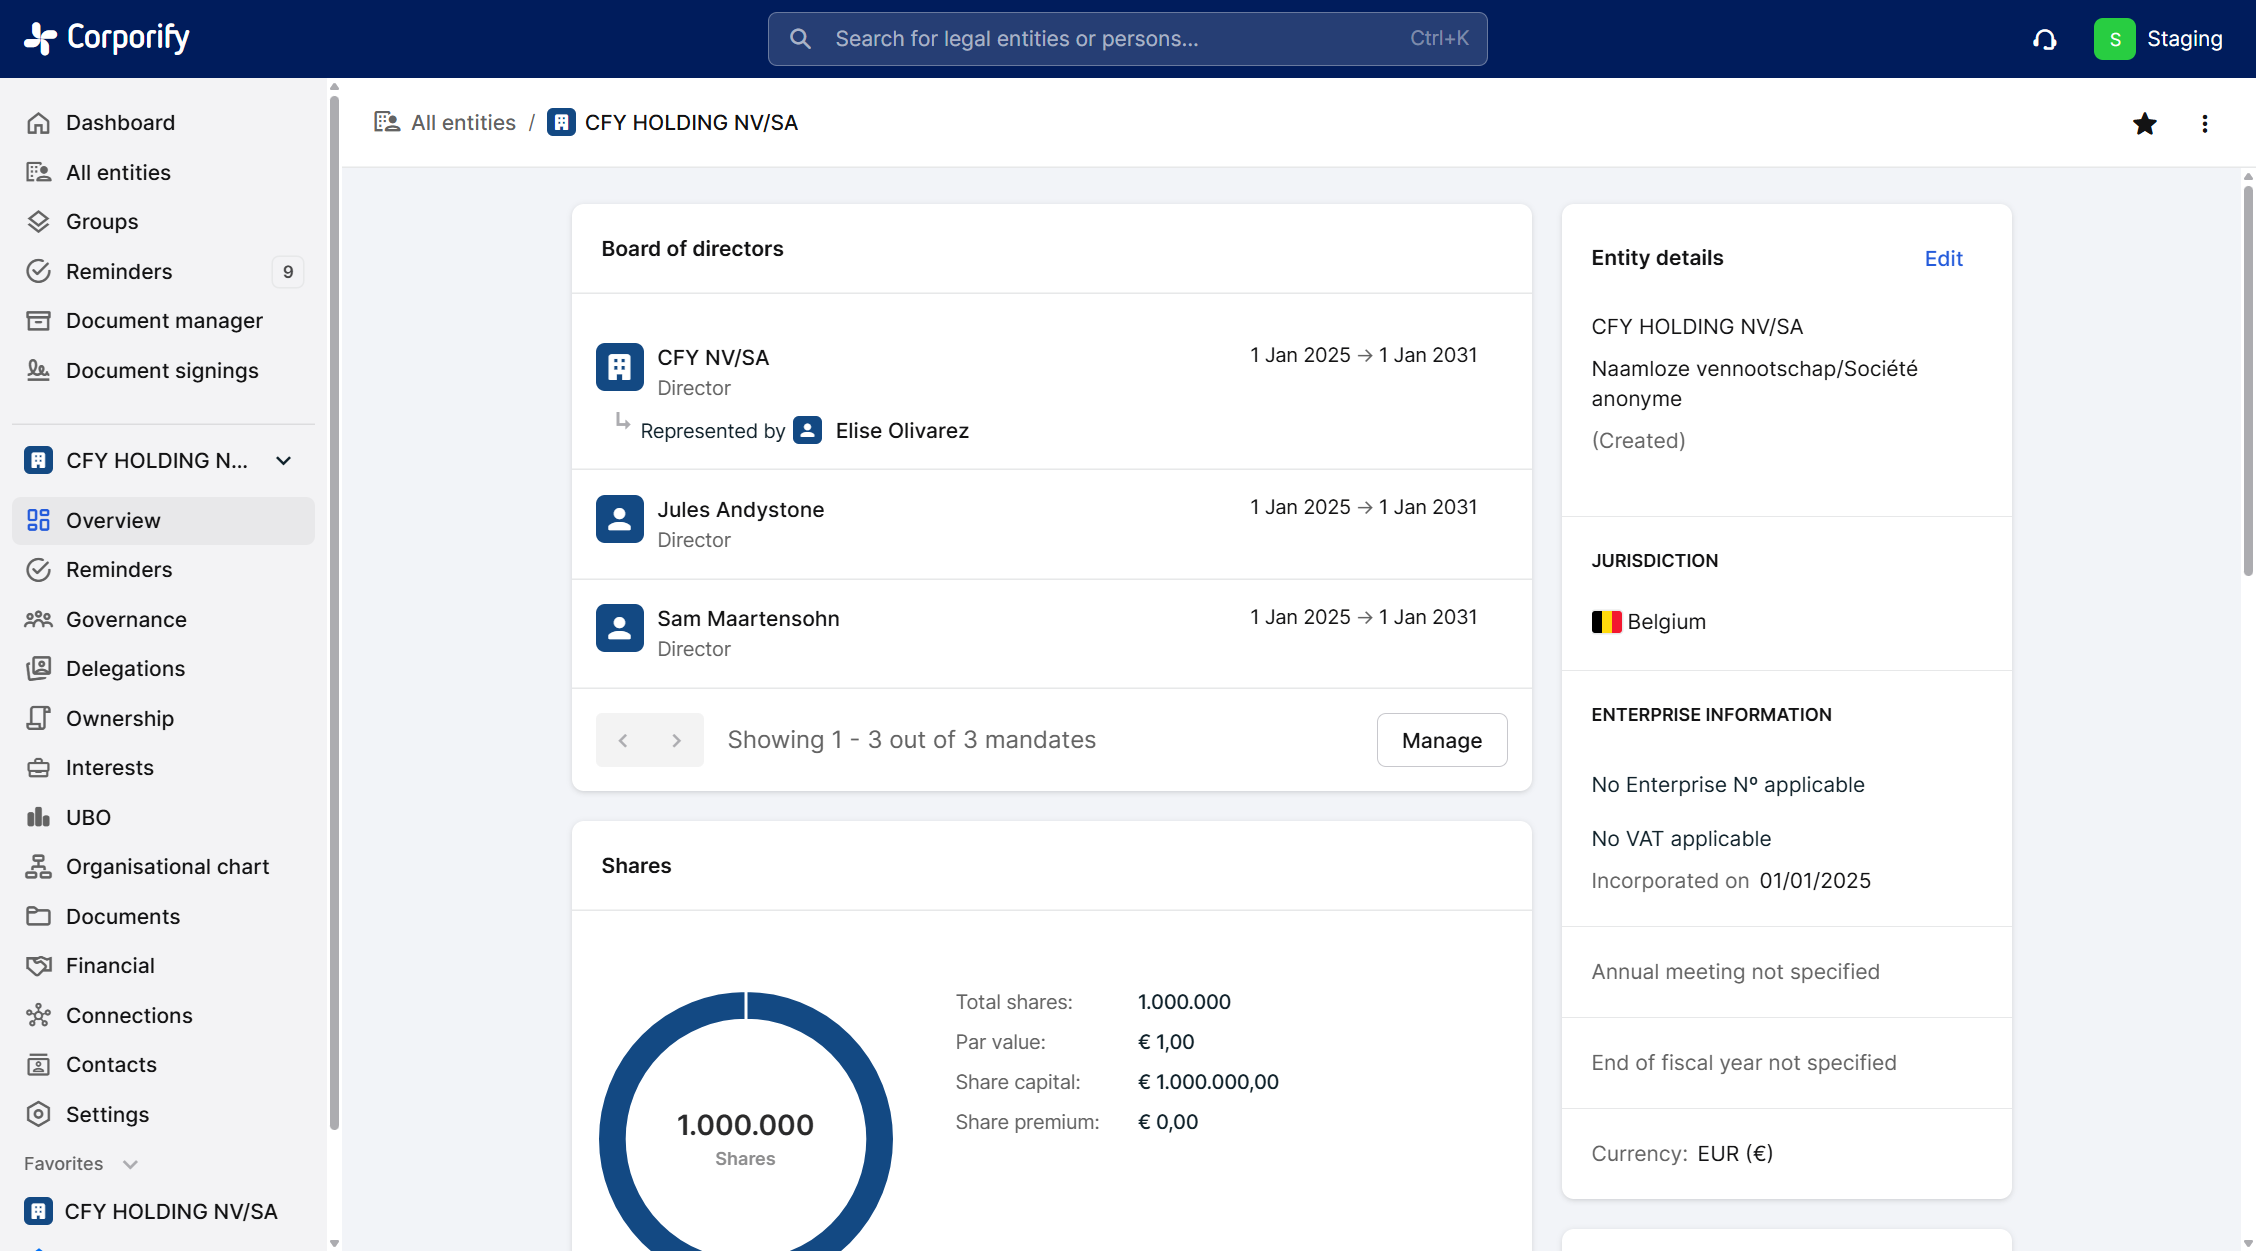Go to next page of mandates
This screenshot has width=2256, height=1251.
coord(676,740)
